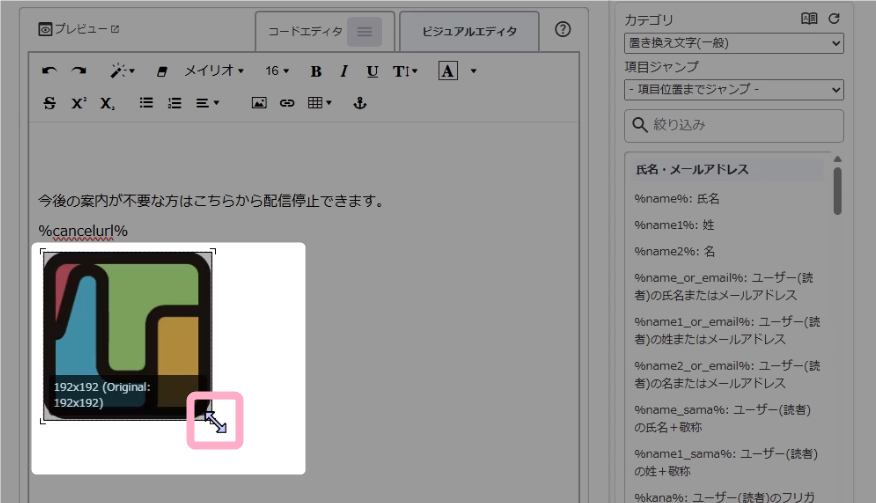Insert an unordered bullet list

click(x=146, y=103)
